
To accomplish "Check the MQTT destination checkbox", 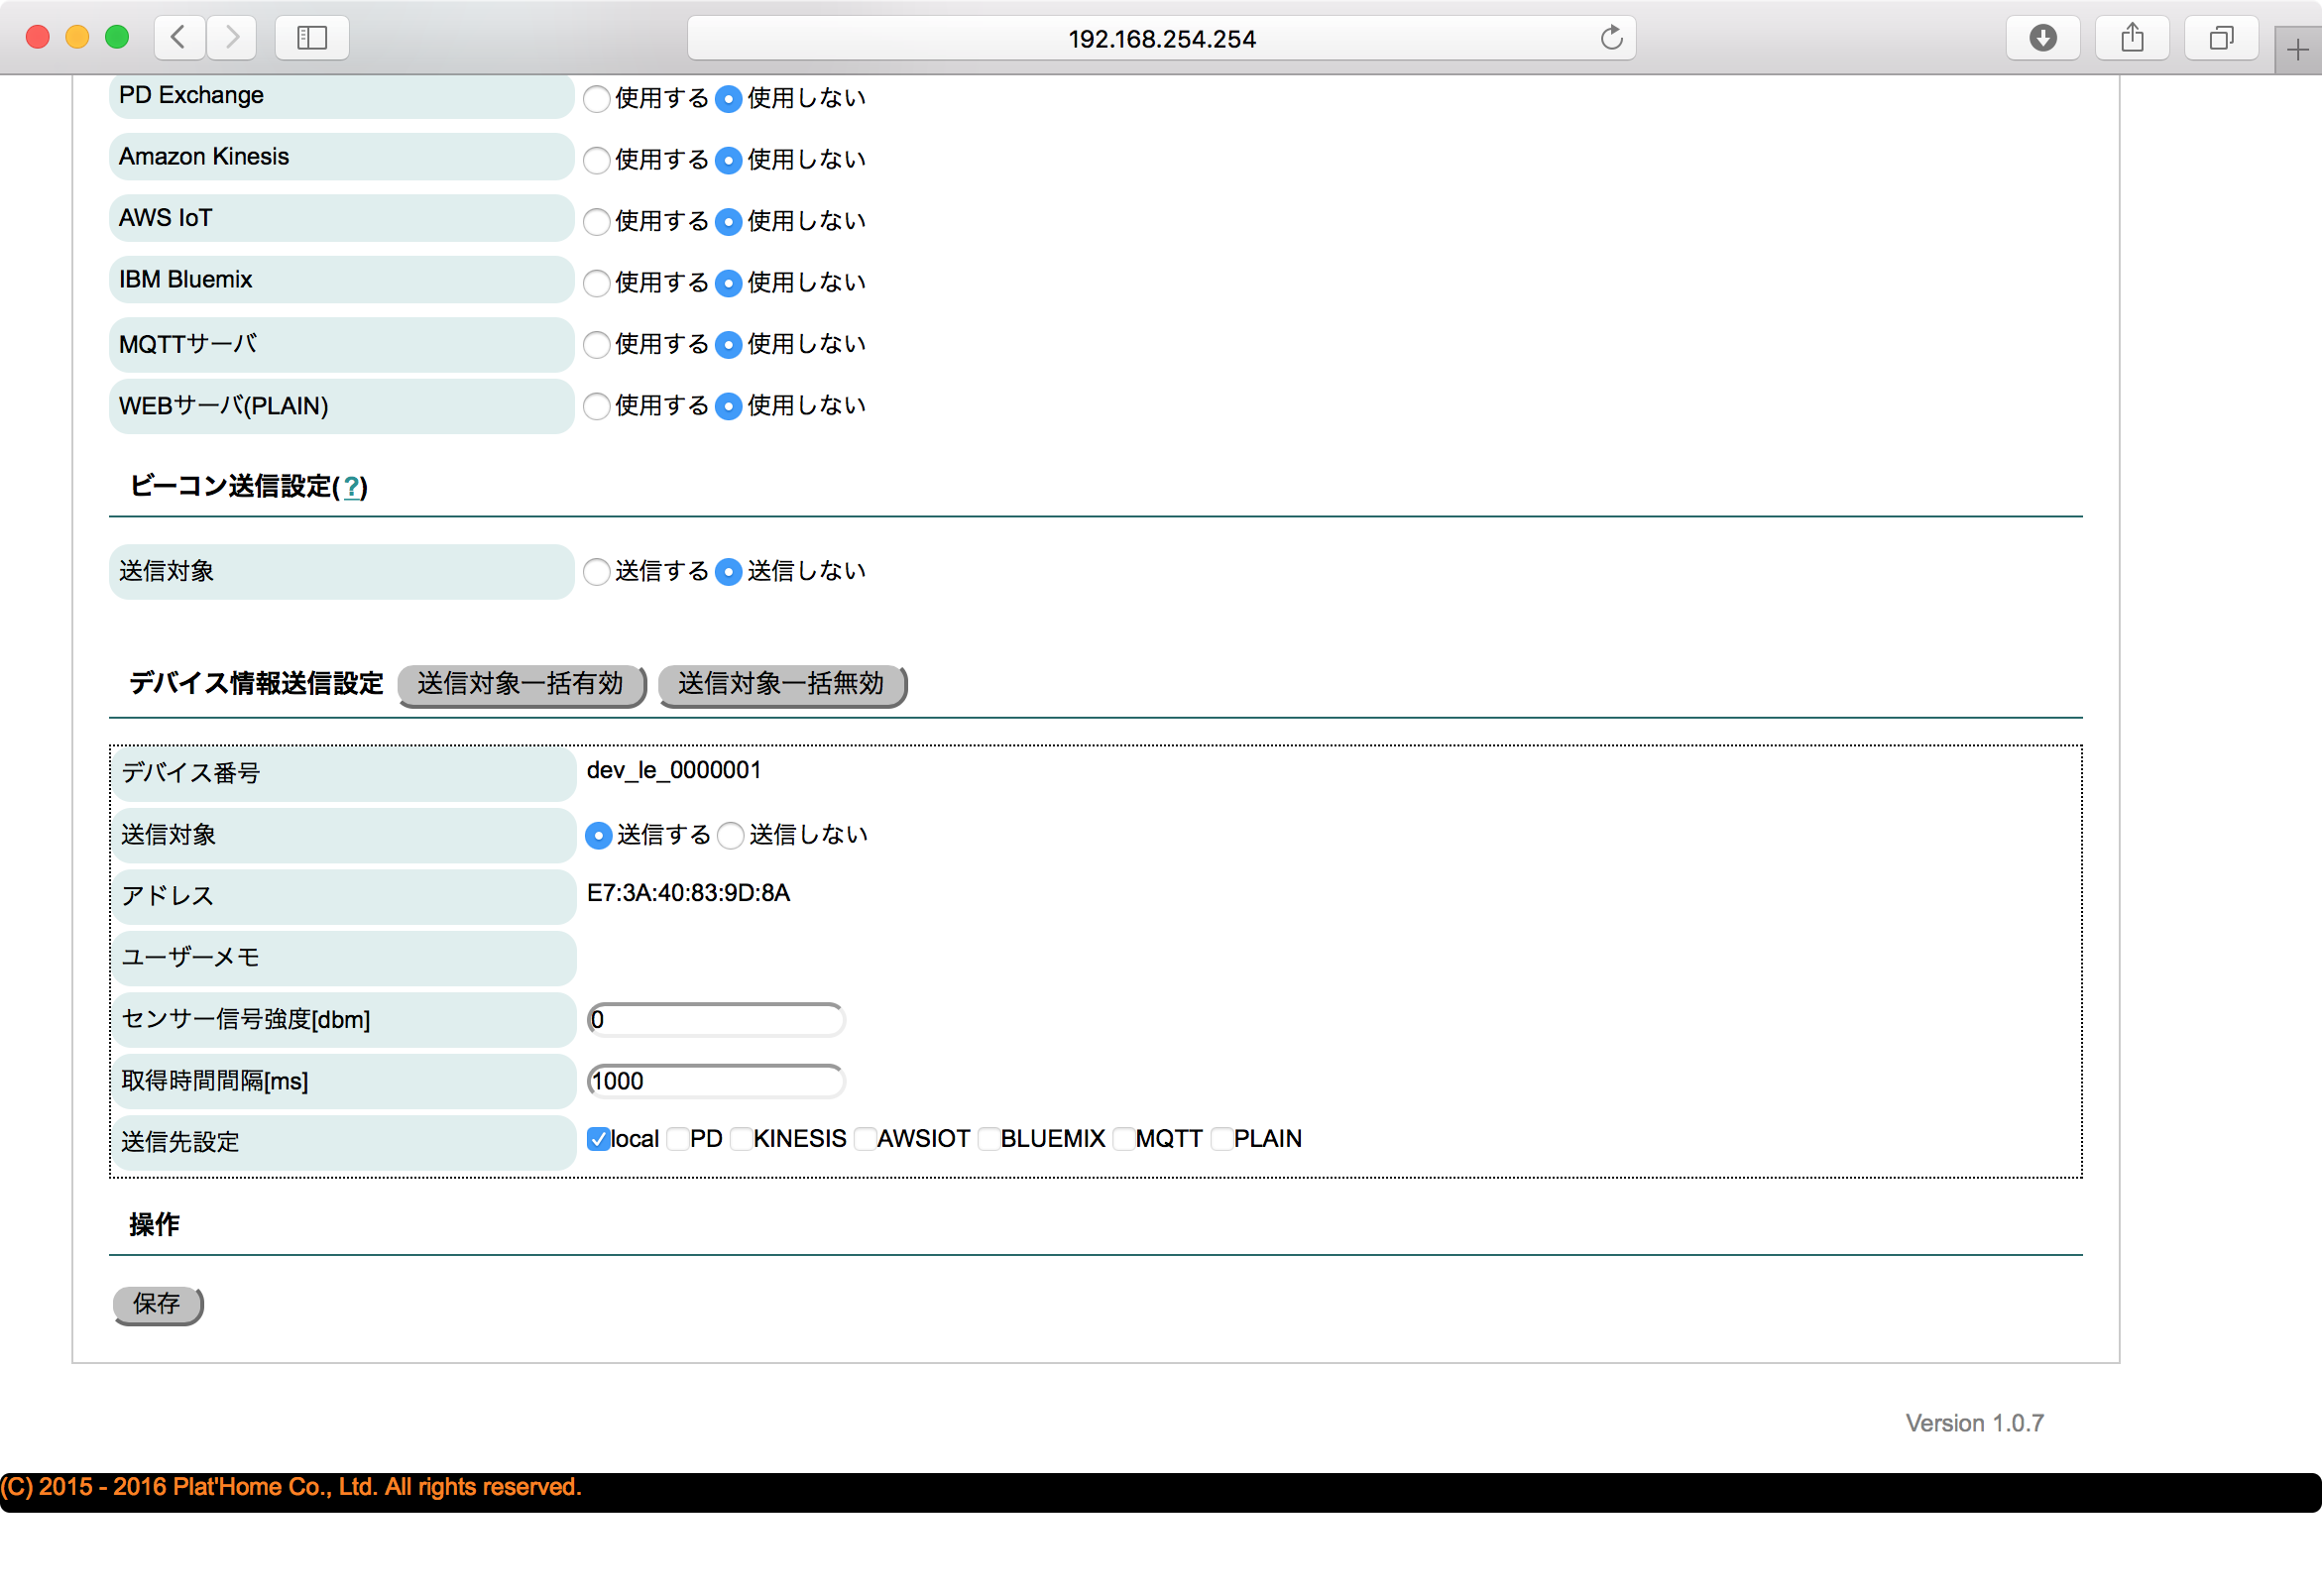I will (x=1123, y=1139).
